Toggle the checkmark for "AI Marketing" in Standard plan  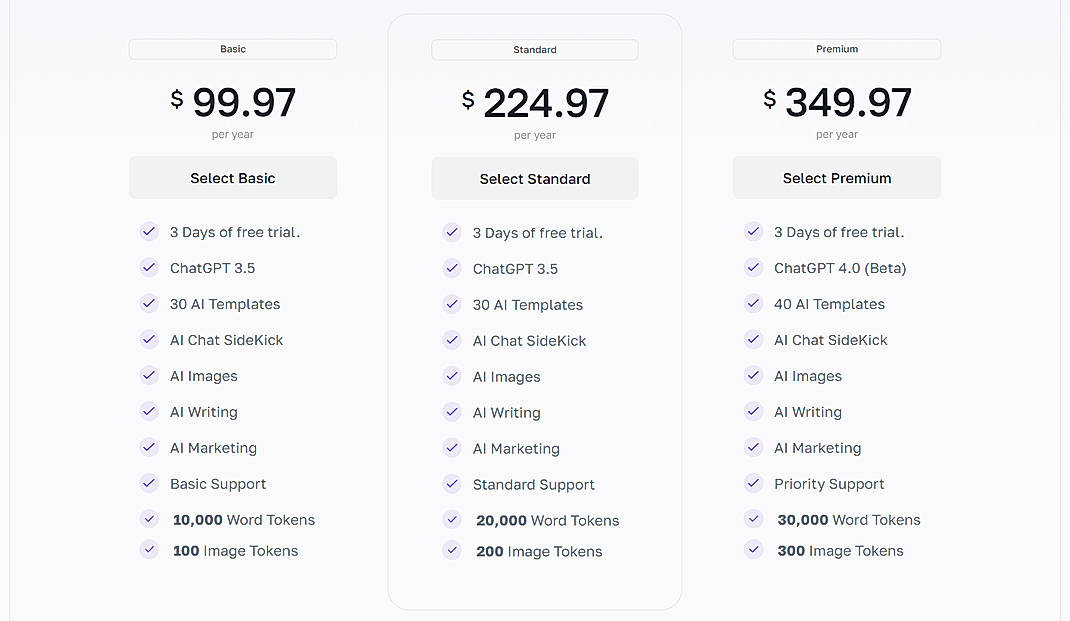click(x=452, y=449)
